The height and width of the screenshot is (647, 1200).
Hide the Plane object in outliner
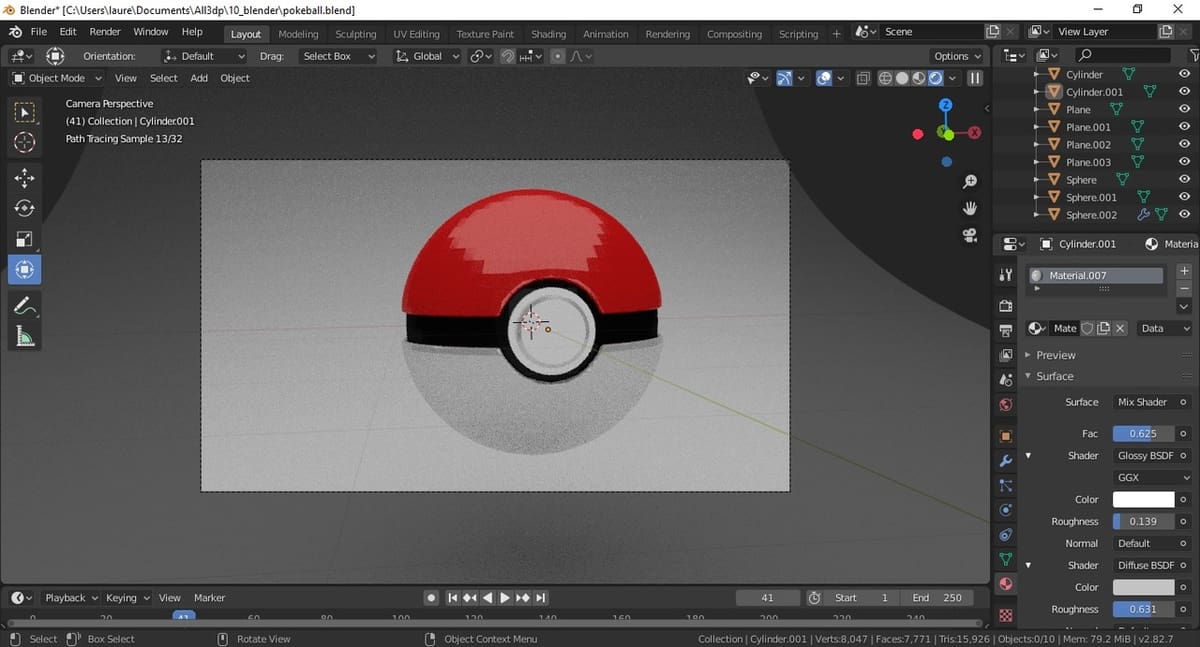pos(1184,109)
